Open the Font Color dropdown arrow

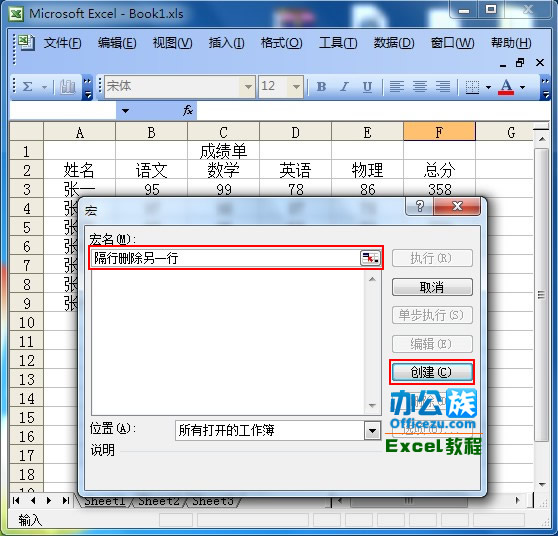[x=522, y=87]
